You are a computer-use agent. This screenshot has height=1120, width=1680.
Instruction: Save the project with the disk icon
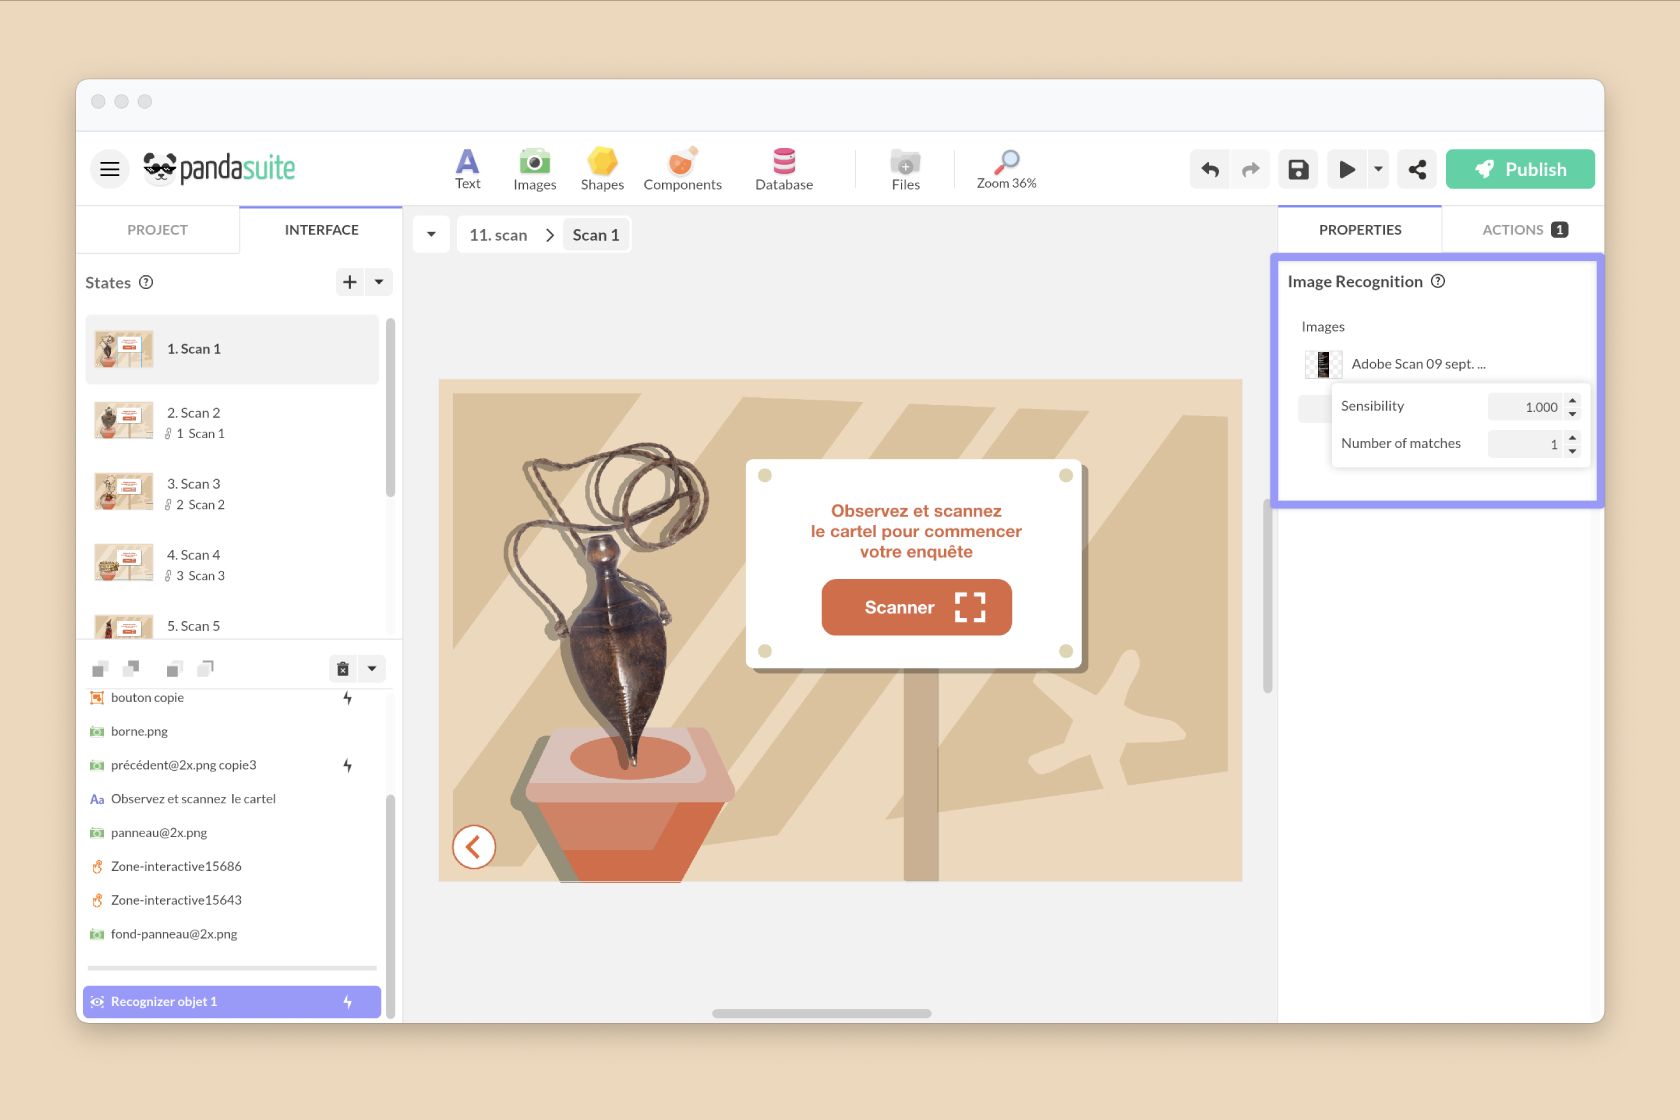click(1297, 169)
